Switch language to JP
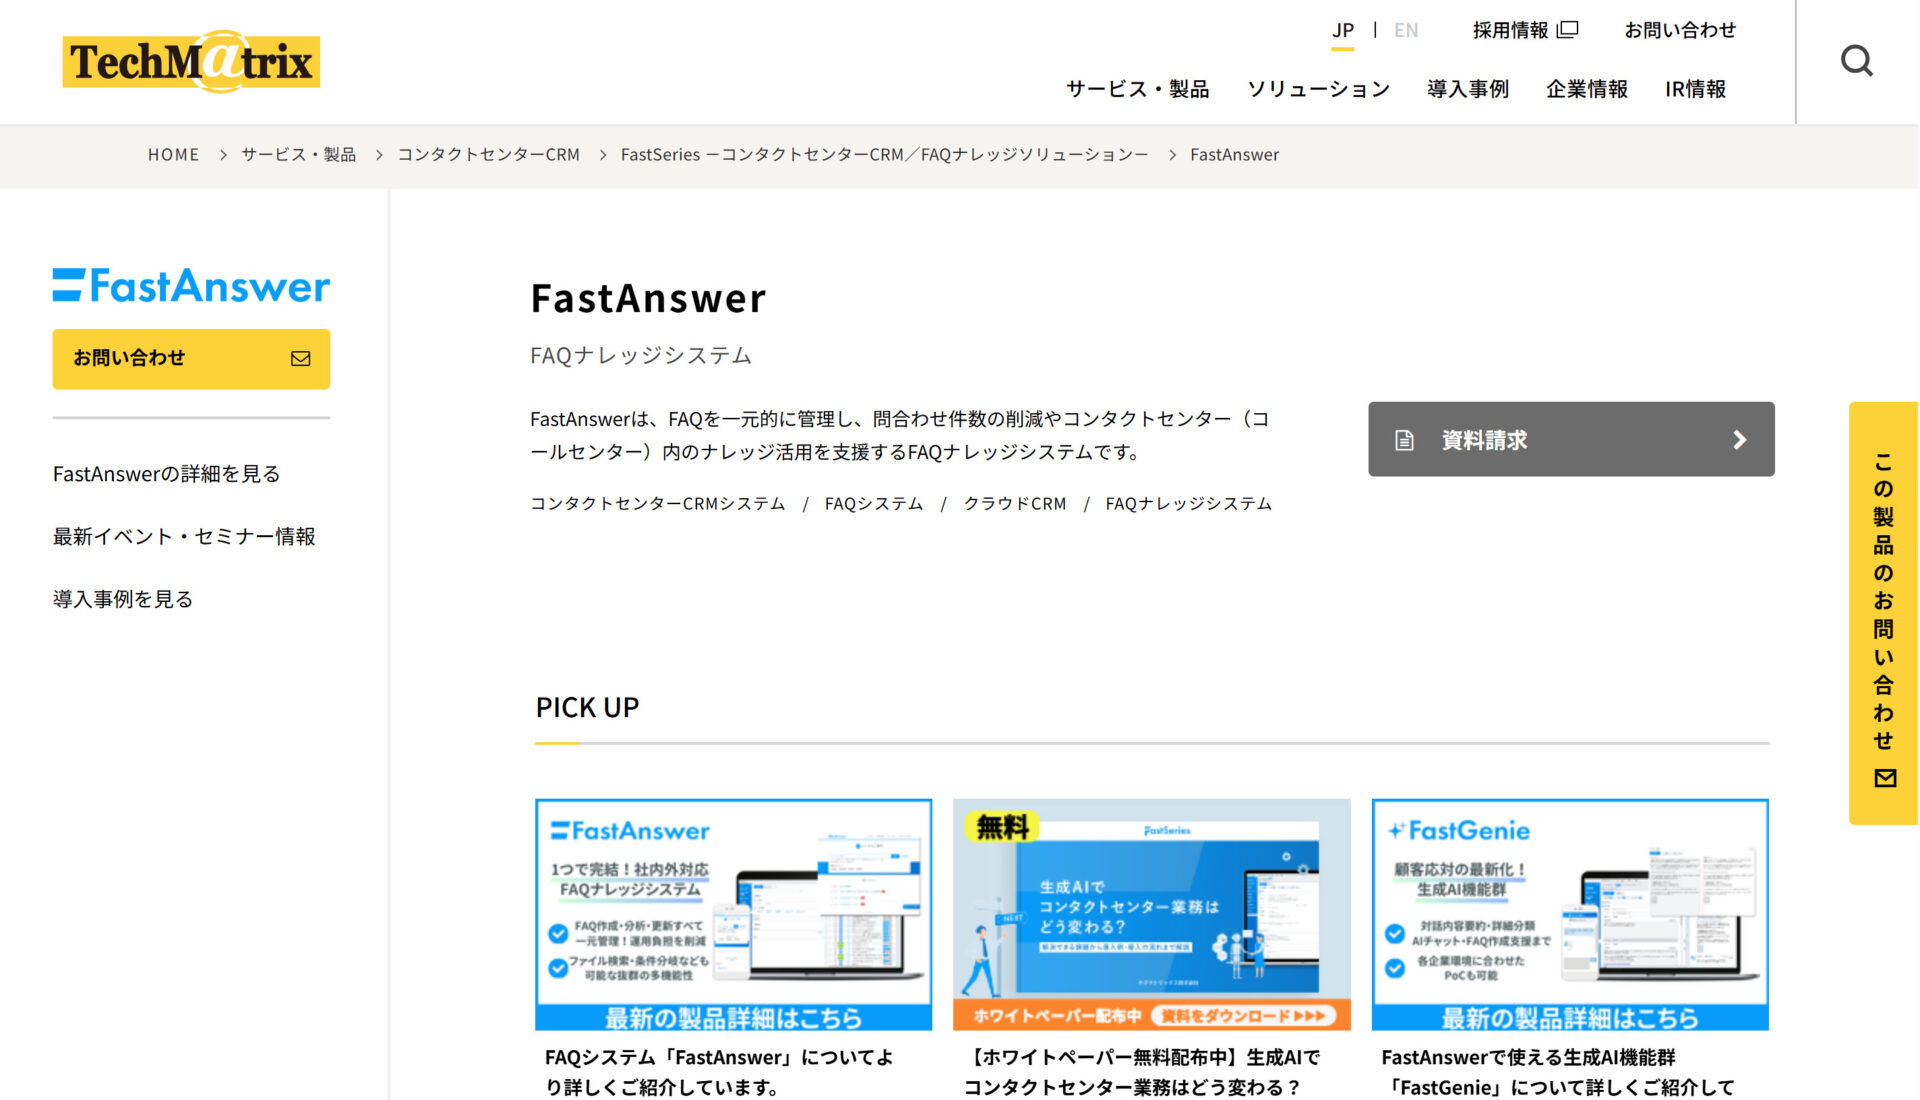This screenshot has width=1920, height=1100. [1343, 31]
